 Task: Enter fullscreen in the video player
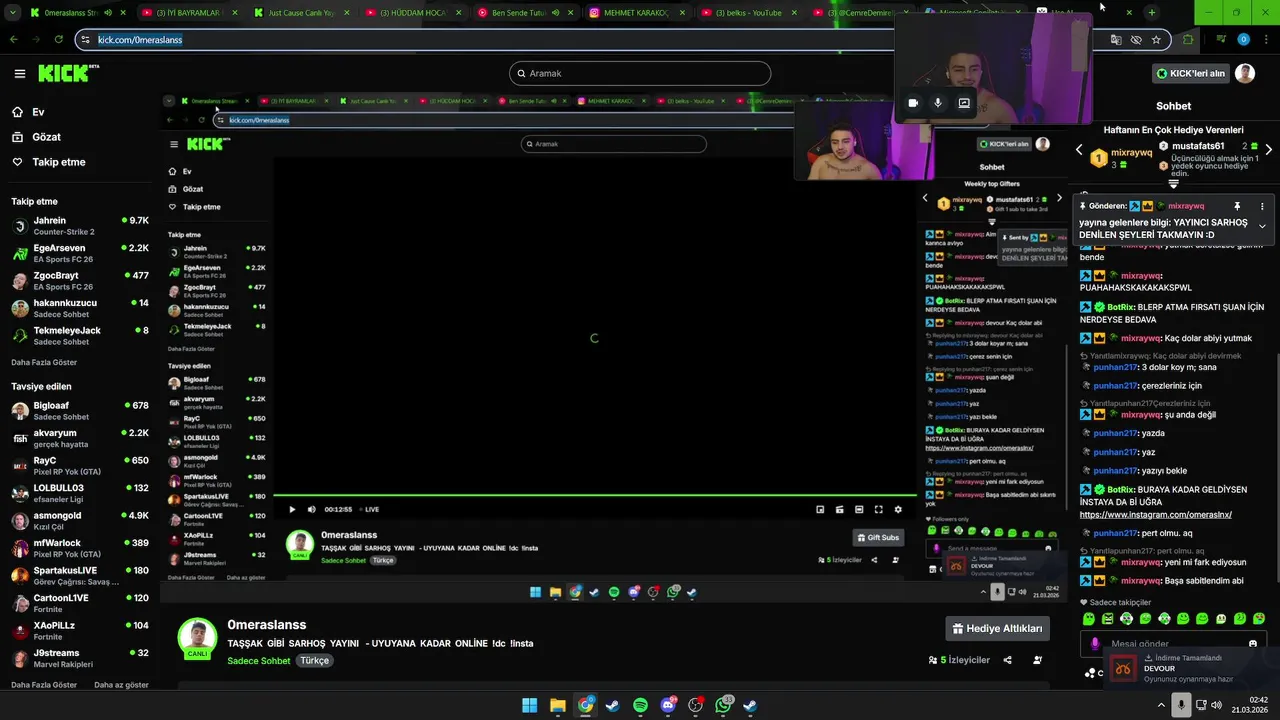[x=878, y=509]
